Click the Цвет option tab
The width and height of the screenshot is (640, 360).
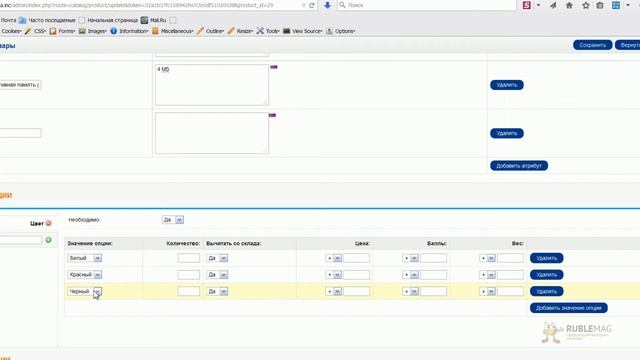click(37, 223)
